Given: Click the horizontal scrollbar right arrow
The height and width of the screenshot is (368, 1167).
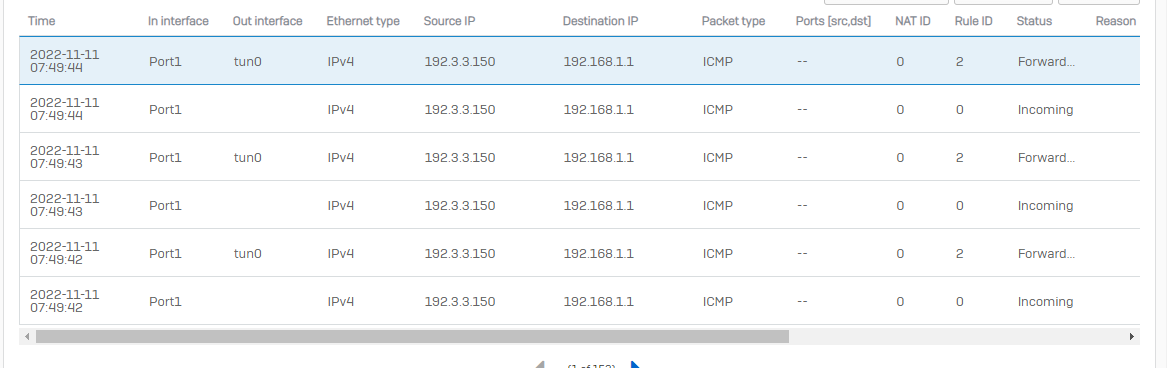Looking at the screenshot, I should click(x=1132, y=337).
